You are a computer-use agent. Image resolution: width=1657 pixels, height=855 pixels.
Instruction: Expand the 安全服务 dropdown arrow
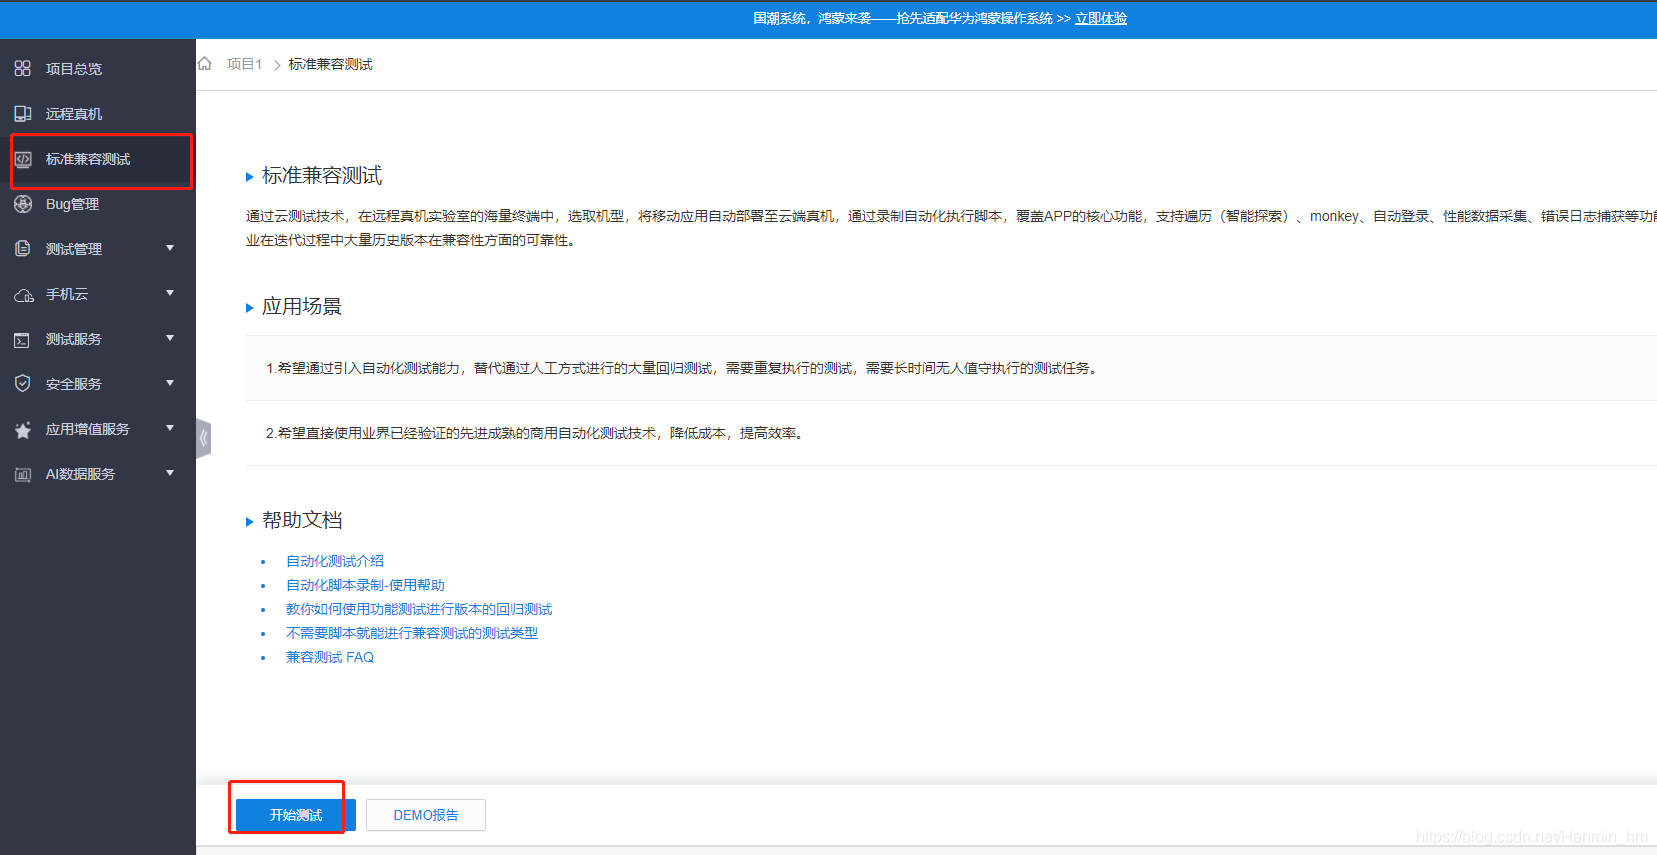point(170,383)
